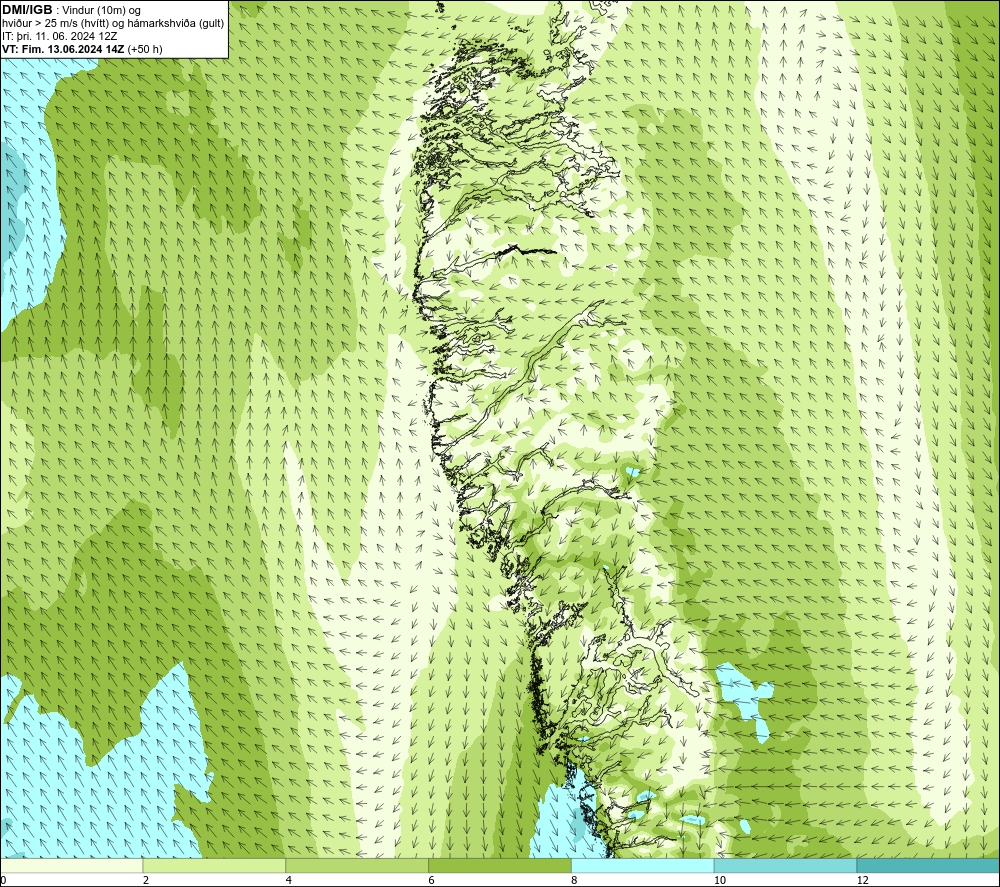Select the 2–4 m/s light green band

(214, 865)
